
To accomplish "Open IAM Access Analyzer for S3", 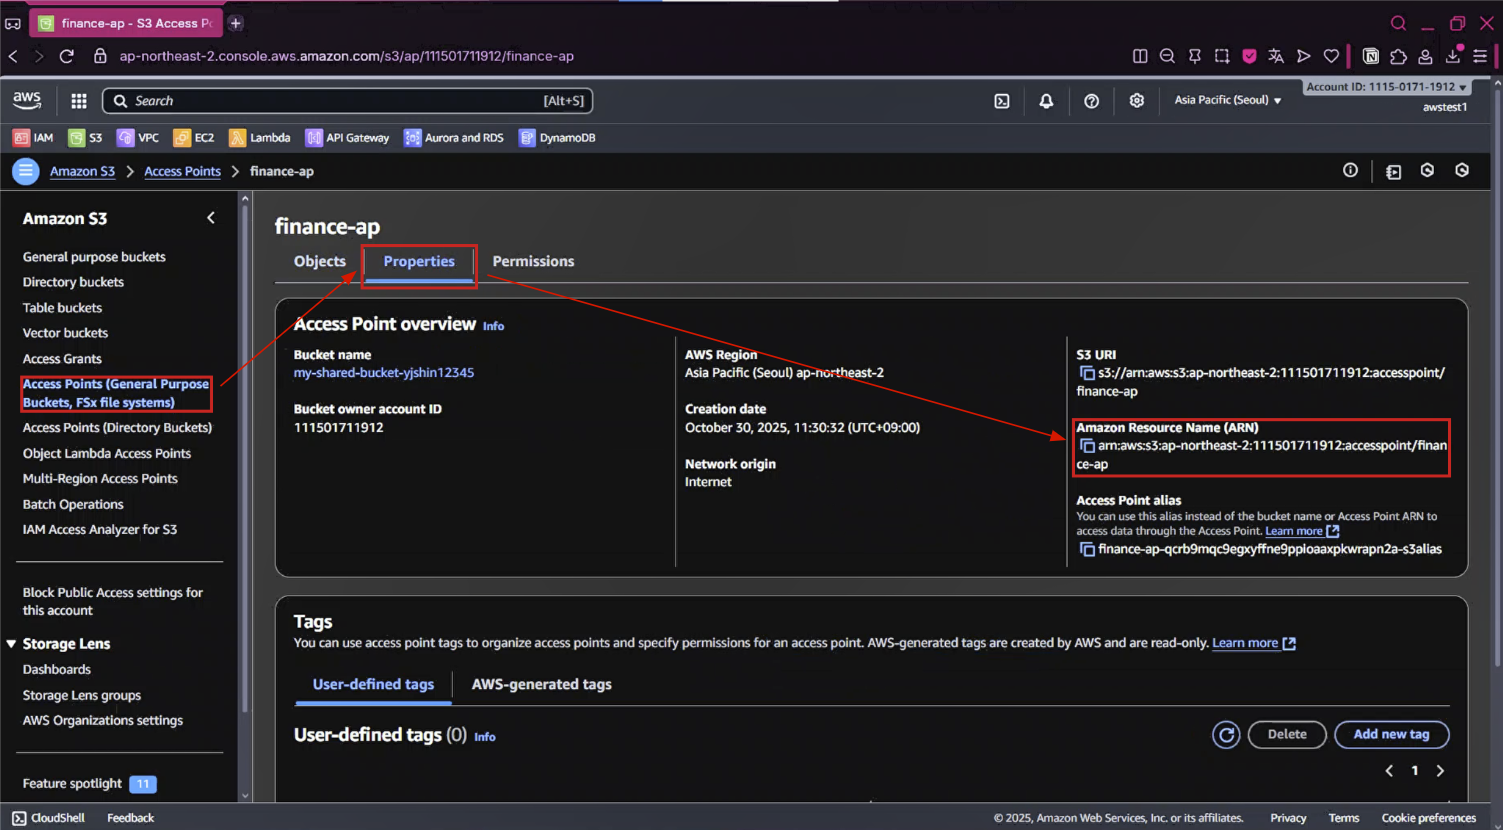I will 100,530.
